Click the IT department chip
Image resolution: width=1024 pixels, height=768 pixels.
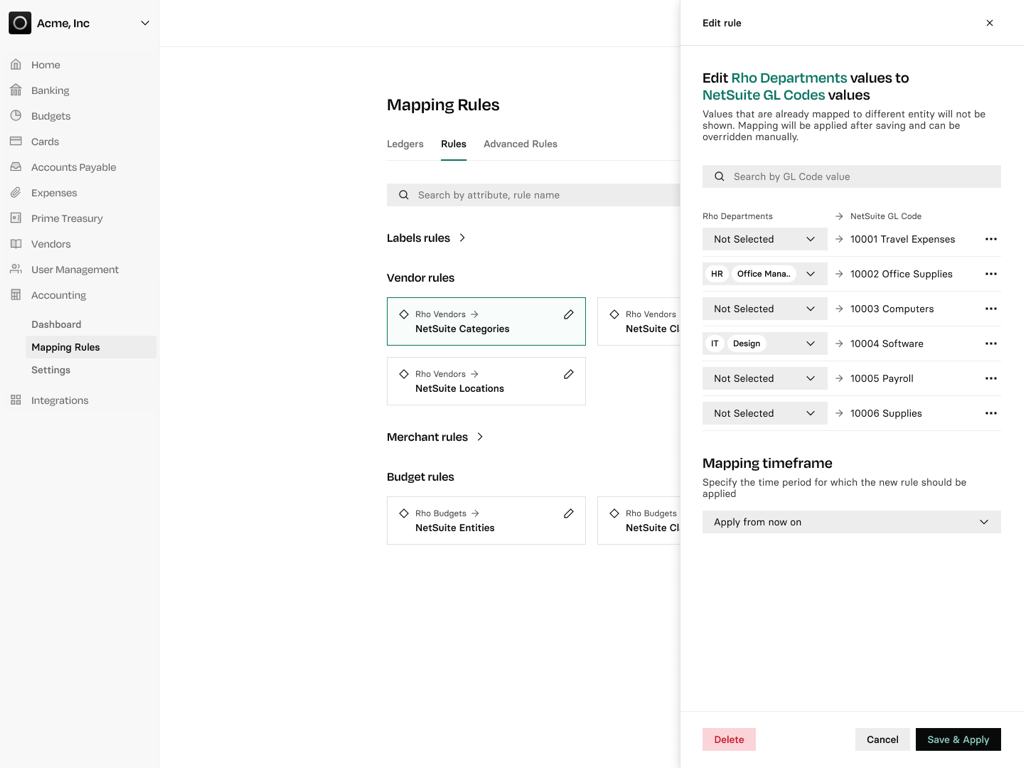point(715,344)
